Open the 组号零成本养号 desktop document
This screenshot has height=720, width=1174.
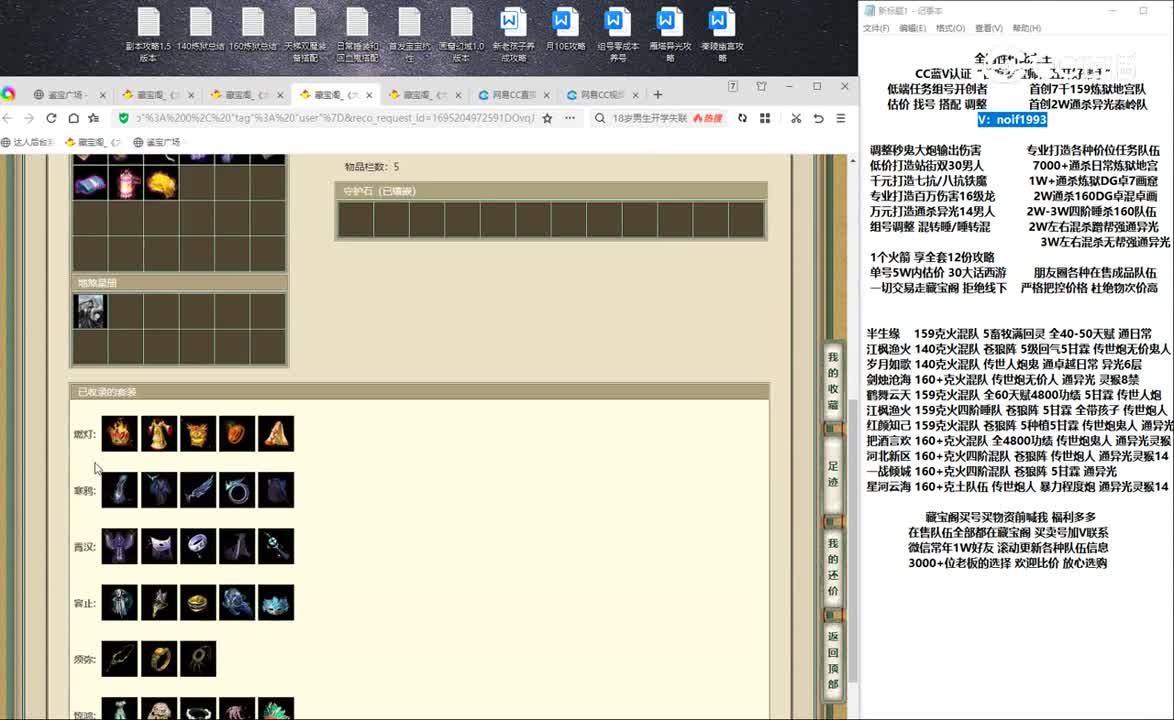point(618,34)
